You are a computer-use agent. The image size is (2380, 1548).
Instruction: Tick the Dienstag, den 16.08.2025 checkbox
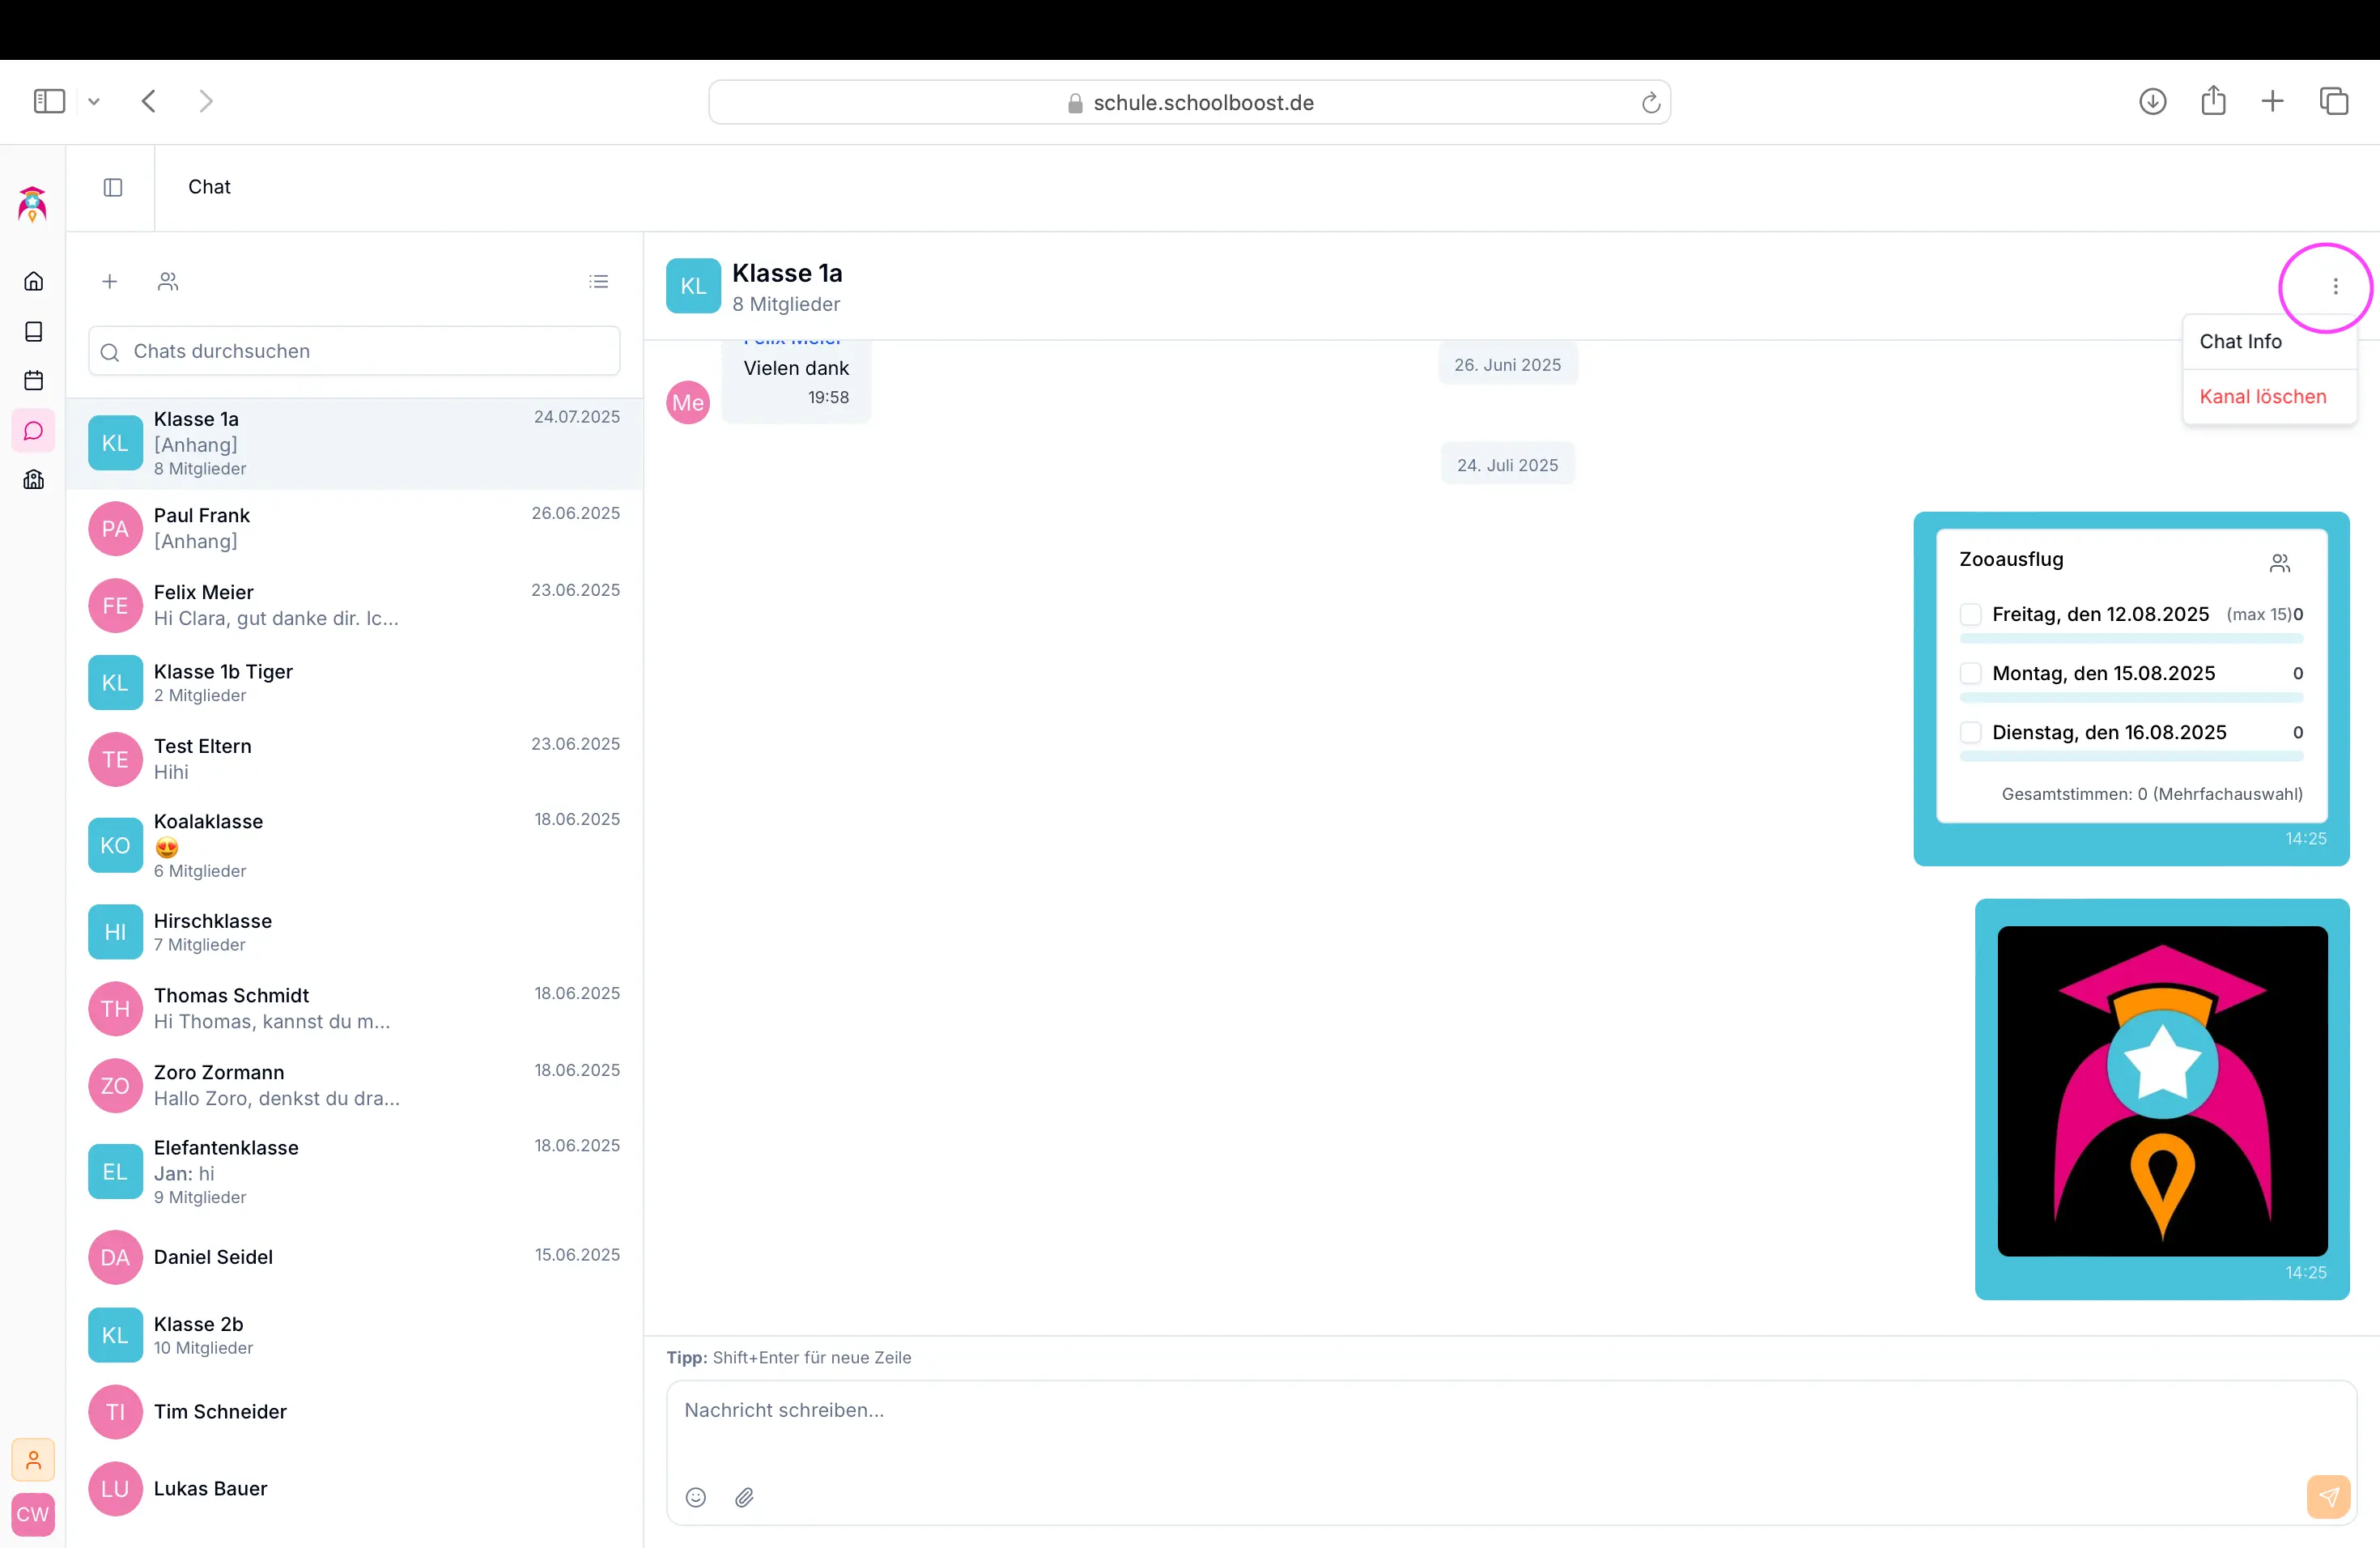tap(1970, 732)
